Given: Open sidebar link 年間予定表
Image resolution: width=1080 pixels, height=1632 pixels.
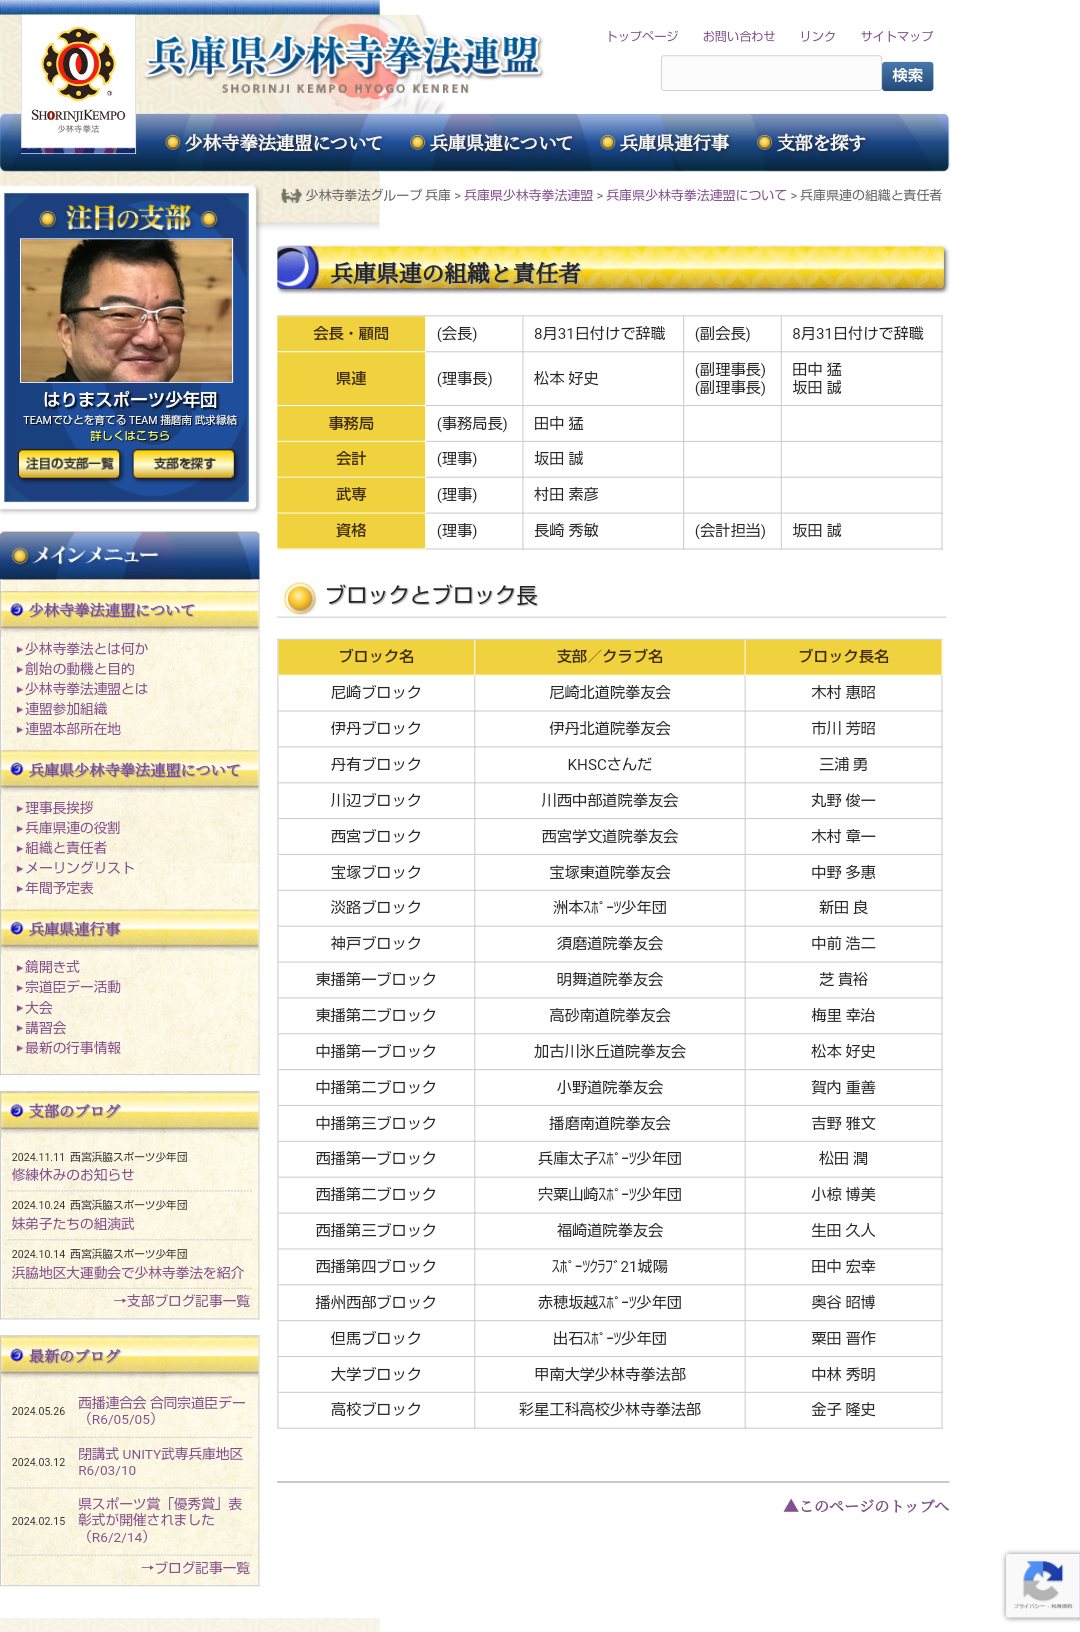Looking at the screenshot, I should [59, 888].
